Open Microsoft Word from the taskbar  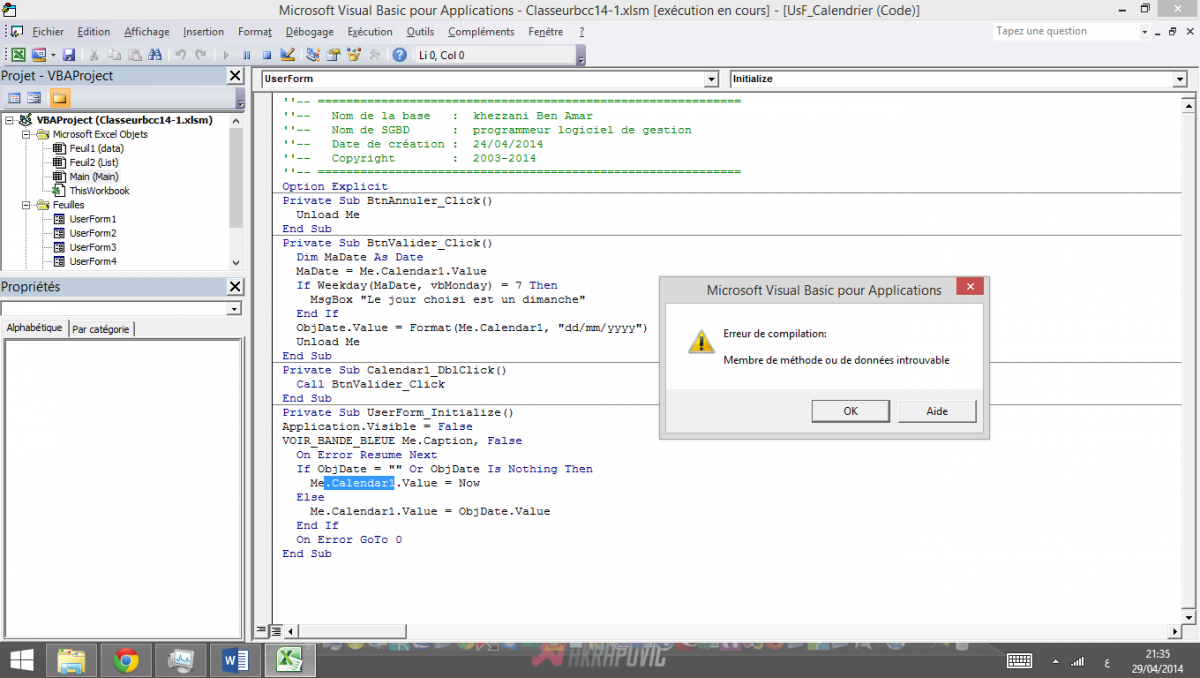pos(236,660)
